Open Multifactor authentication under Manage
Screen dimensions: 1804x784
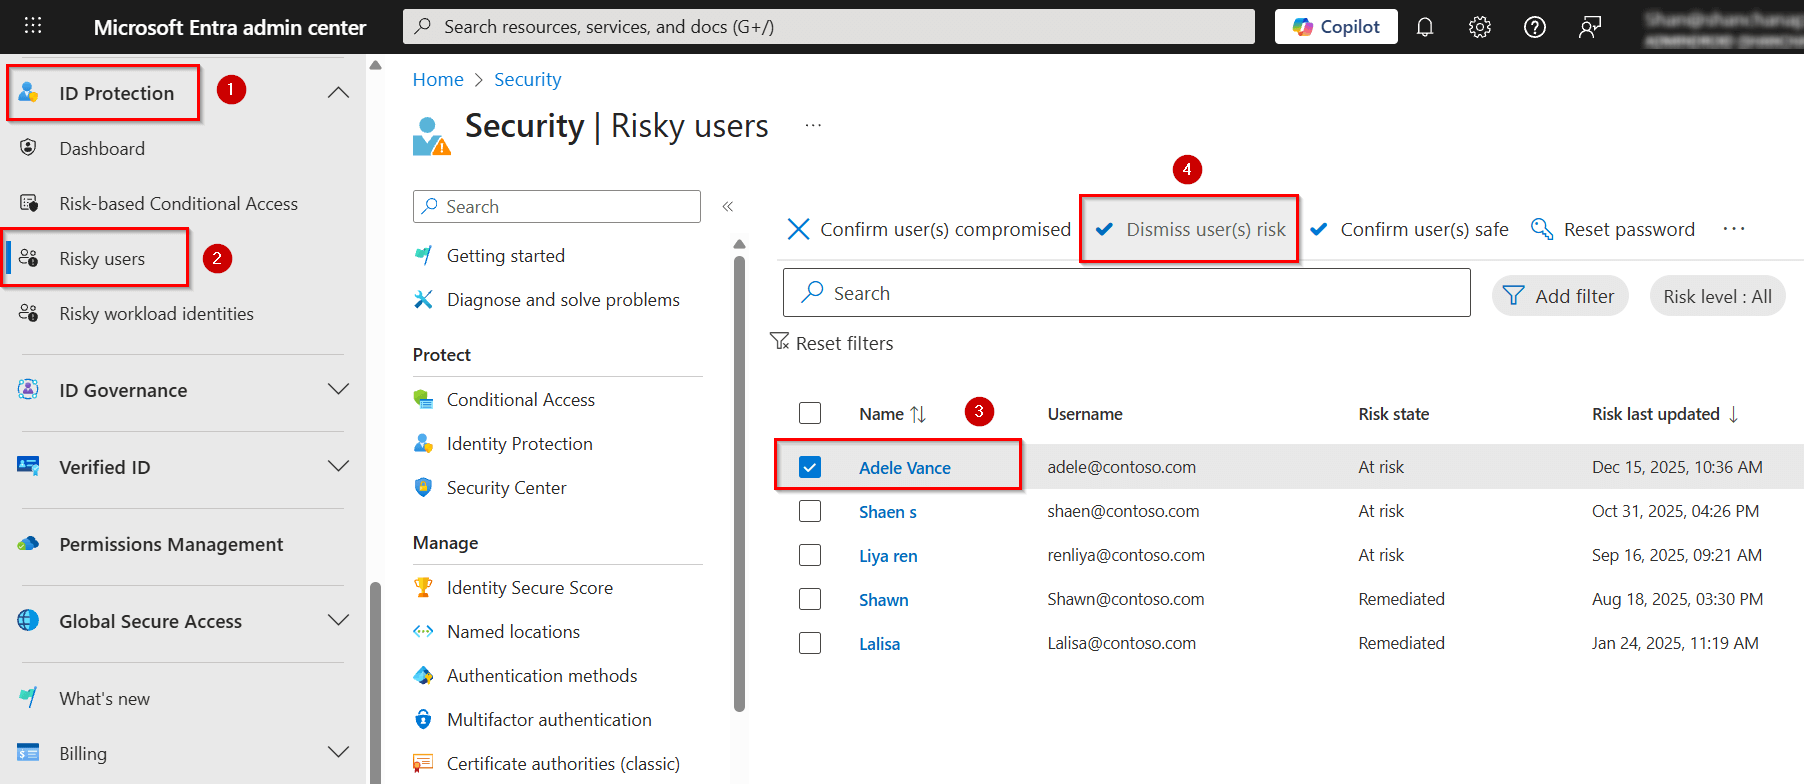click(x=549, y=720)
